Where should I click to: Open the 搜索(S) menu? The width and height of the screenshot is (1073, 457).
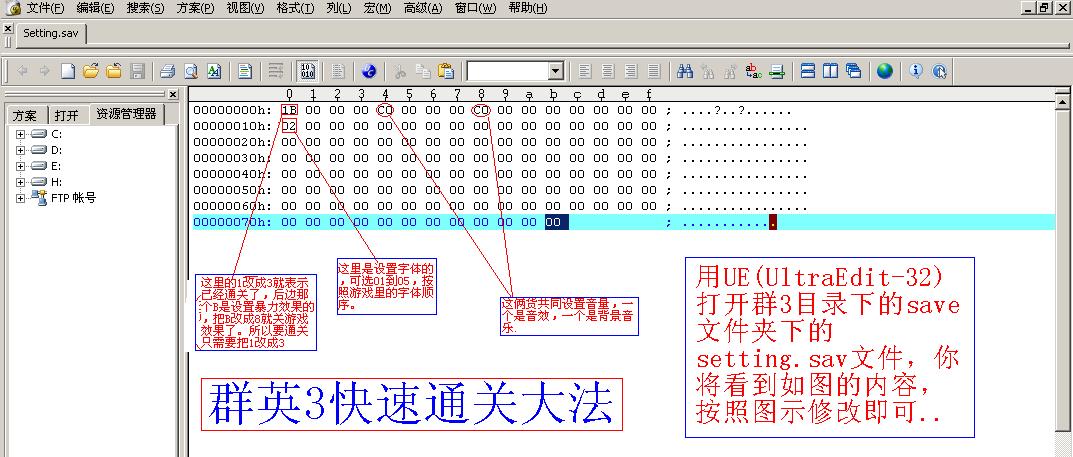point(145,8)
